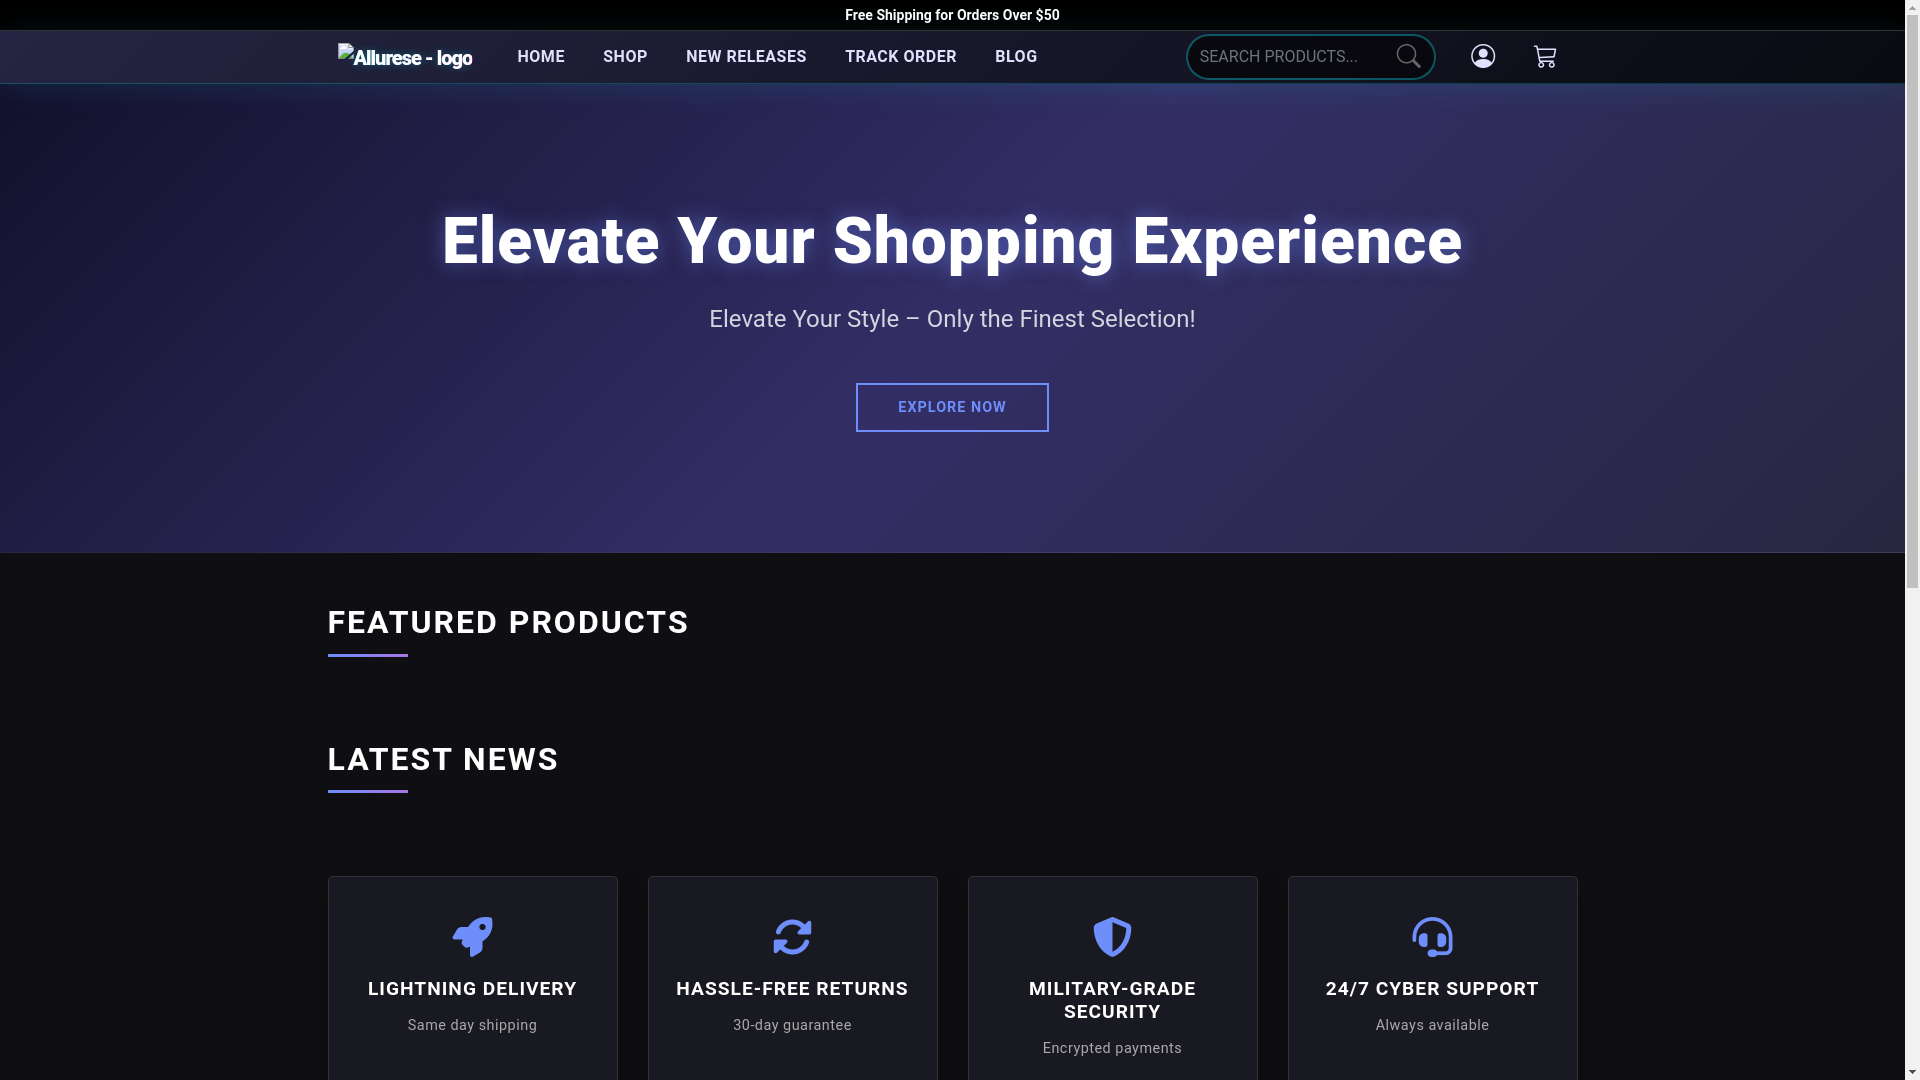This screenshot has width=1920, height=1080.
Task: Go to the Home menu item
Action: pyautogui.click(x=541, y=57)
